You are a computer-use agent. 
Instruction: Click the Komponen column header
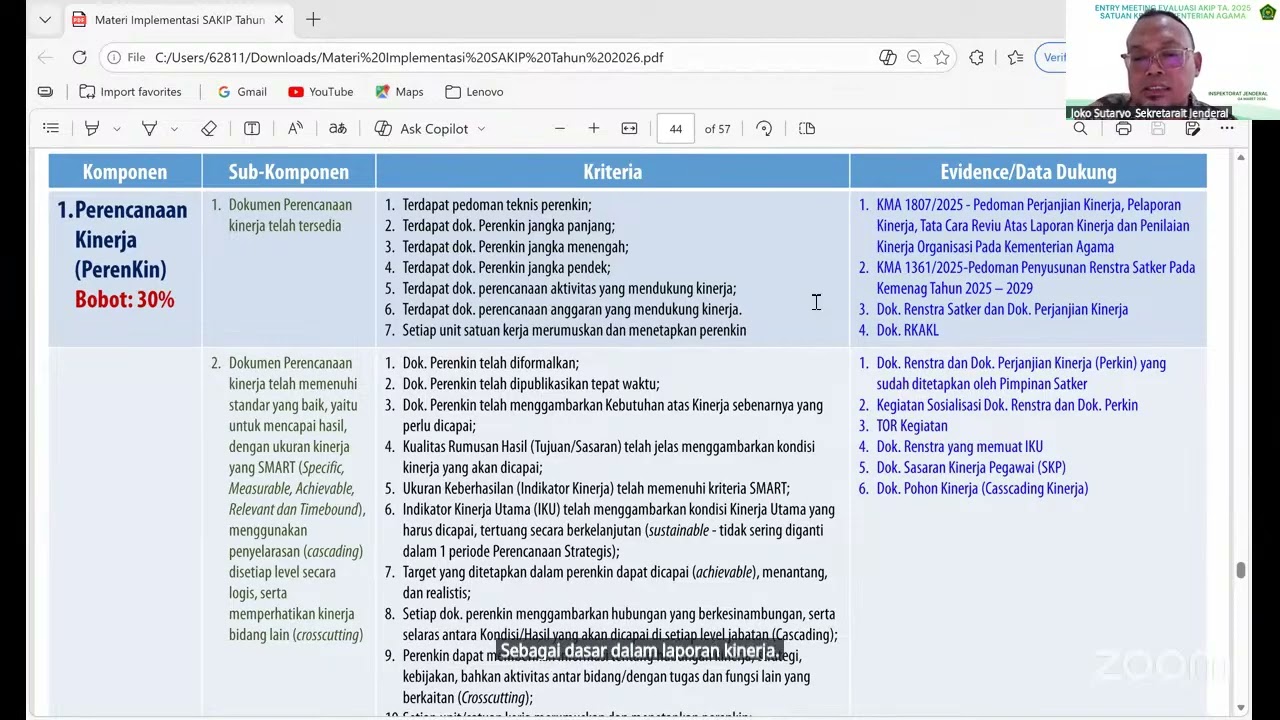(x=125, y=172)
